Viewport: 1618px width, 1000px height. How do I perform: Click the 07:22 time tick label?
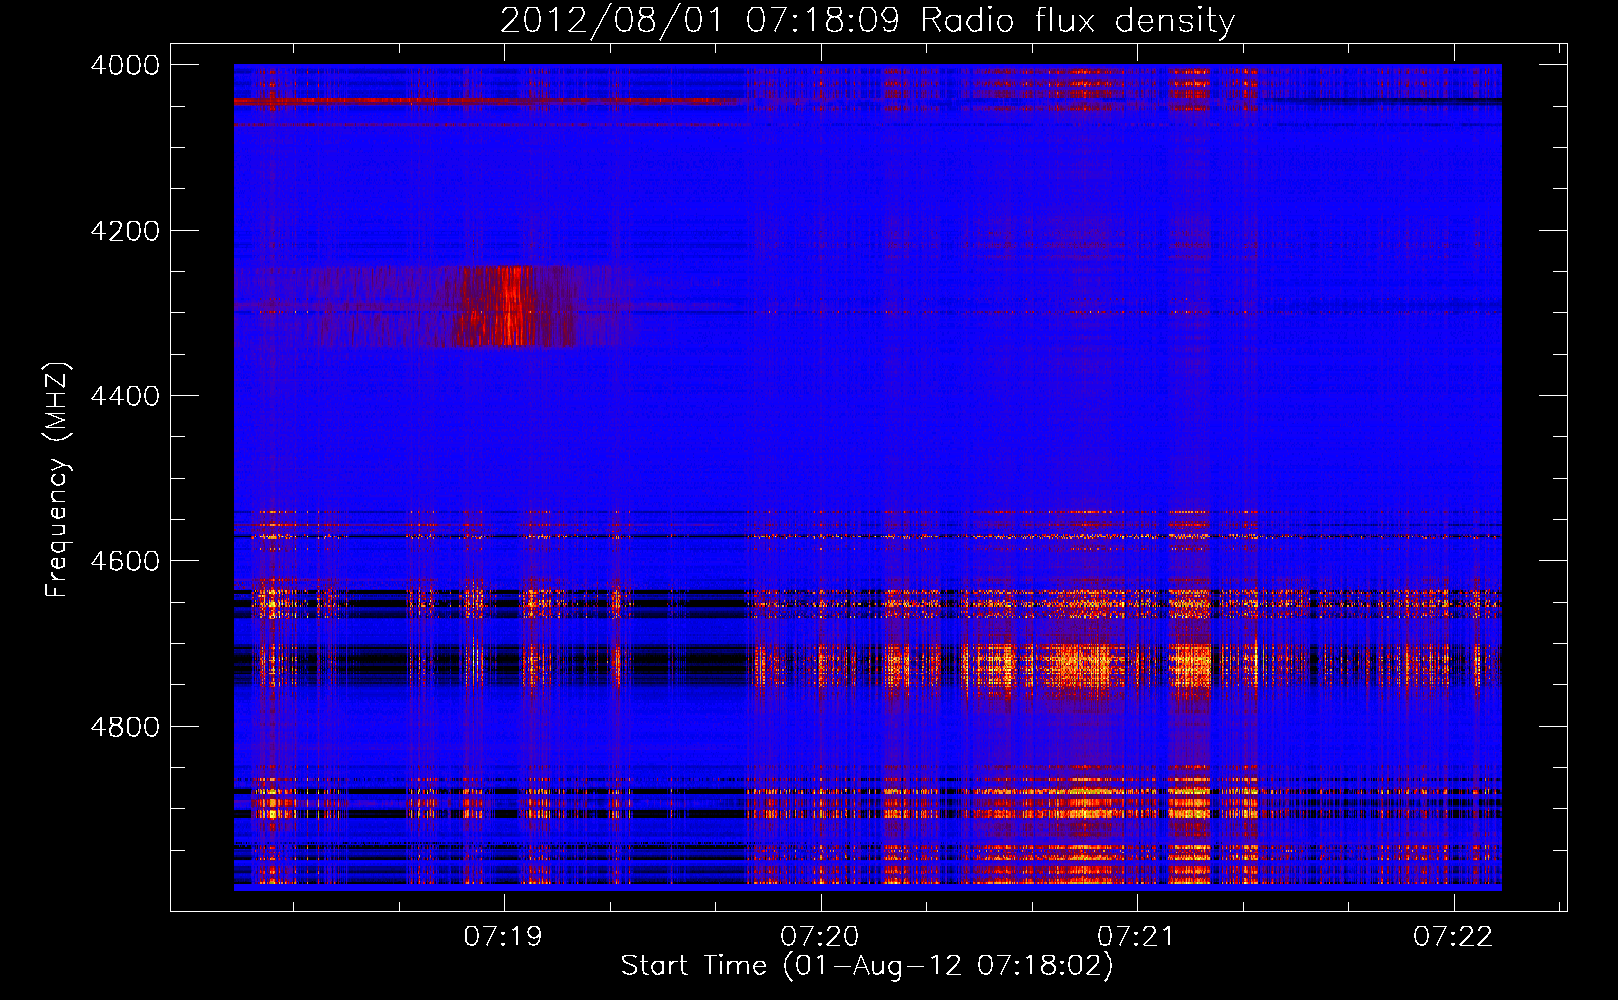[1453, 936]
